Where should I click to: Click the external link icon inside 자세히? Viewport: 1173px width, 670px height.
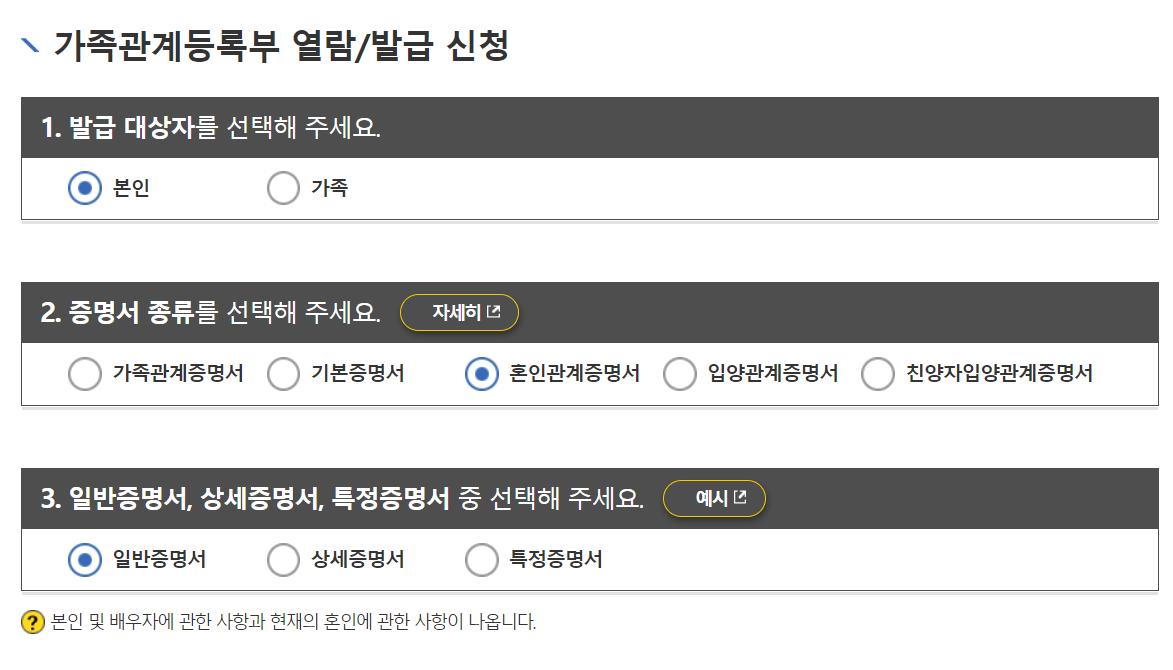492,312
